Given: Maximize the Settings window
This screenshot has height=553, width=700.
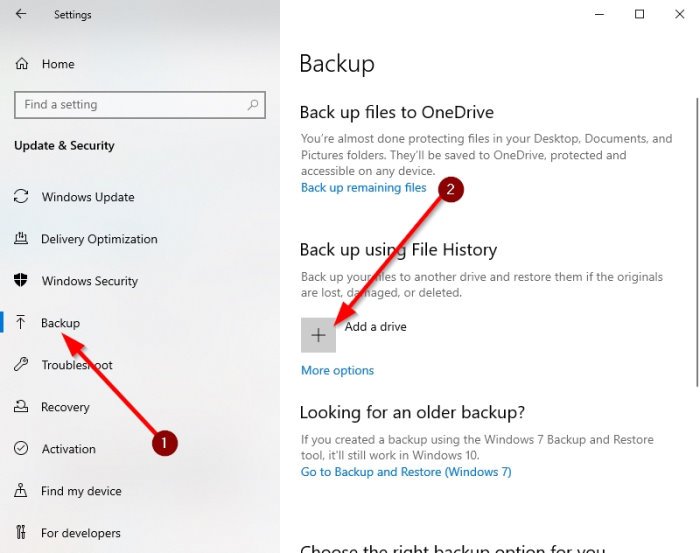Looking at the screenshot, I should point(639,14).
